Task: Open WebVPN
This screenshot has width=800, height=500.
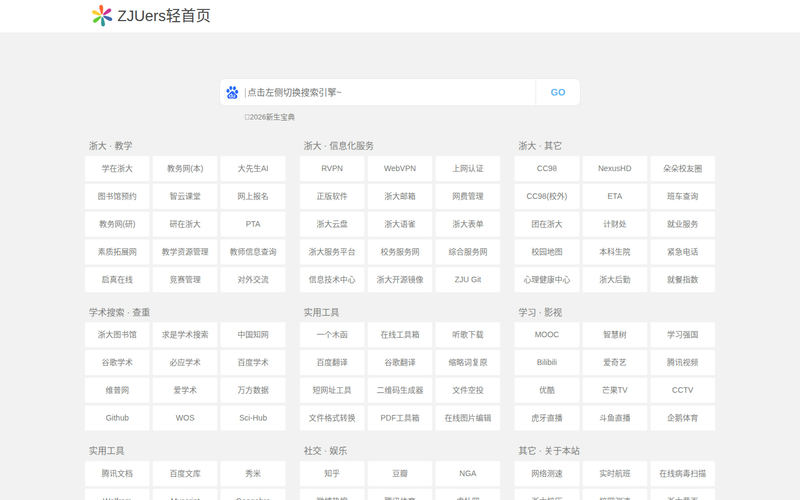Action: tap(400, 168)
